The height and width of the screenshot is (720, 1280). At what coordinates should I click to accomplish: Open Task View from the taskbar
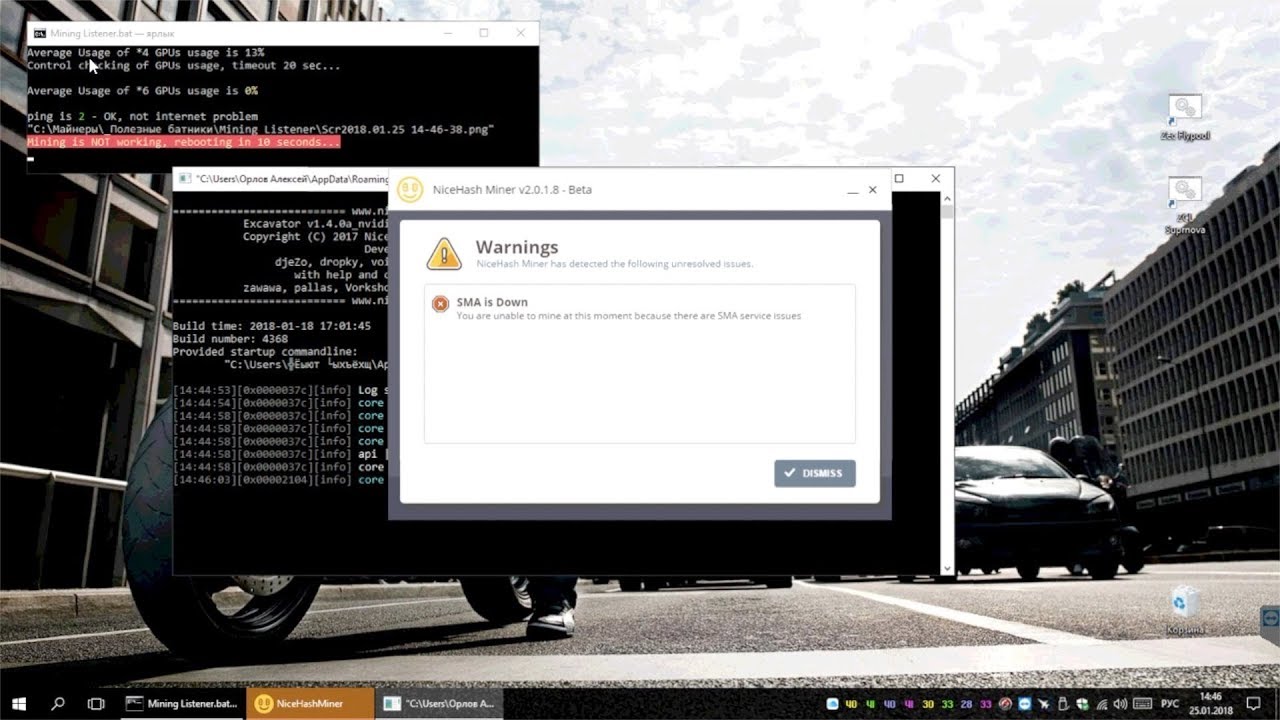click(96, 704)
